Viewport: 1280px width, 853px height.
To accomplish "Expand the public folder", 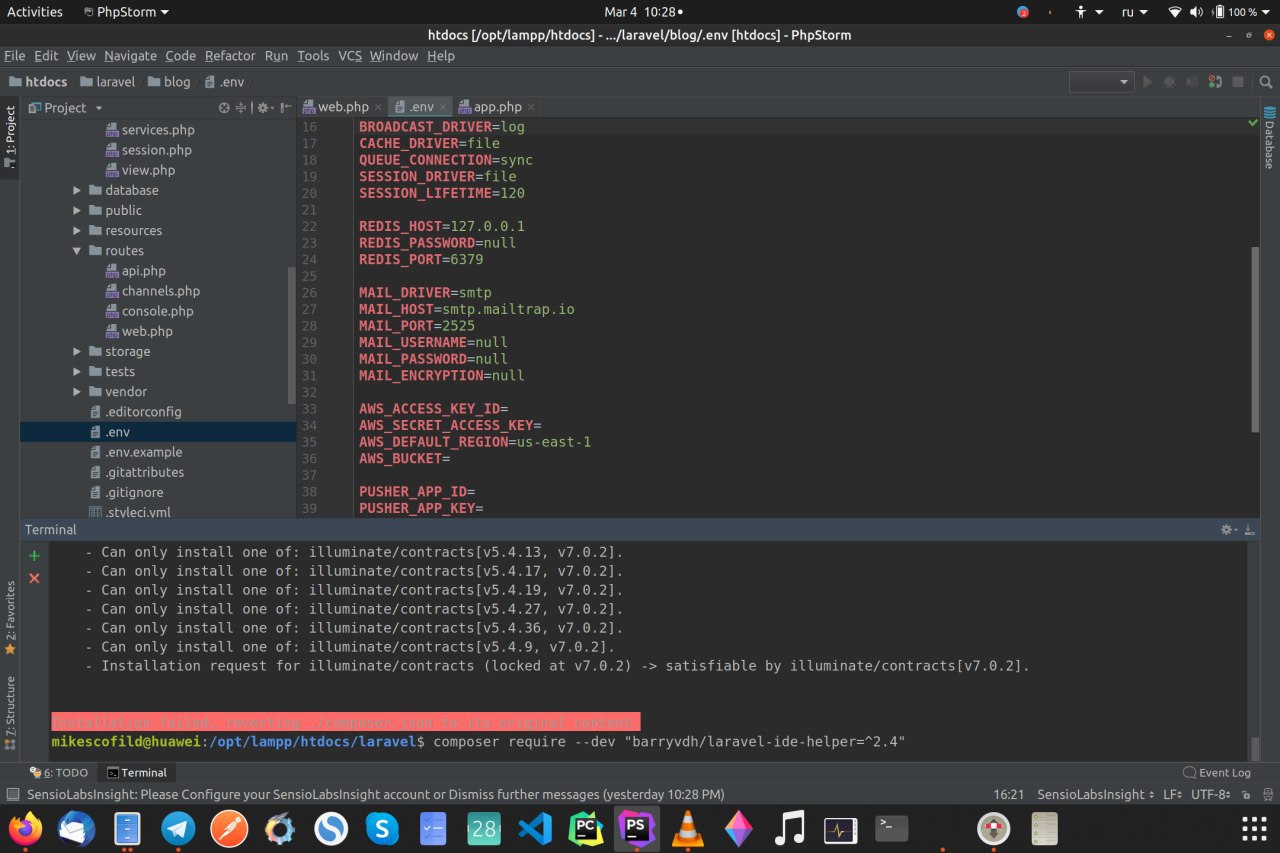I will click(78, 210).
